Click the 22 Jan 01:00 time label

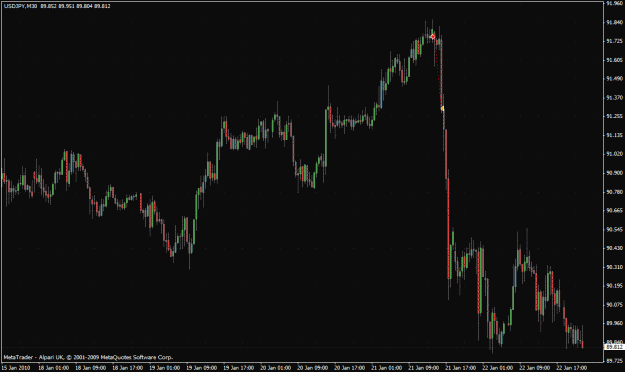click(497, 368)
